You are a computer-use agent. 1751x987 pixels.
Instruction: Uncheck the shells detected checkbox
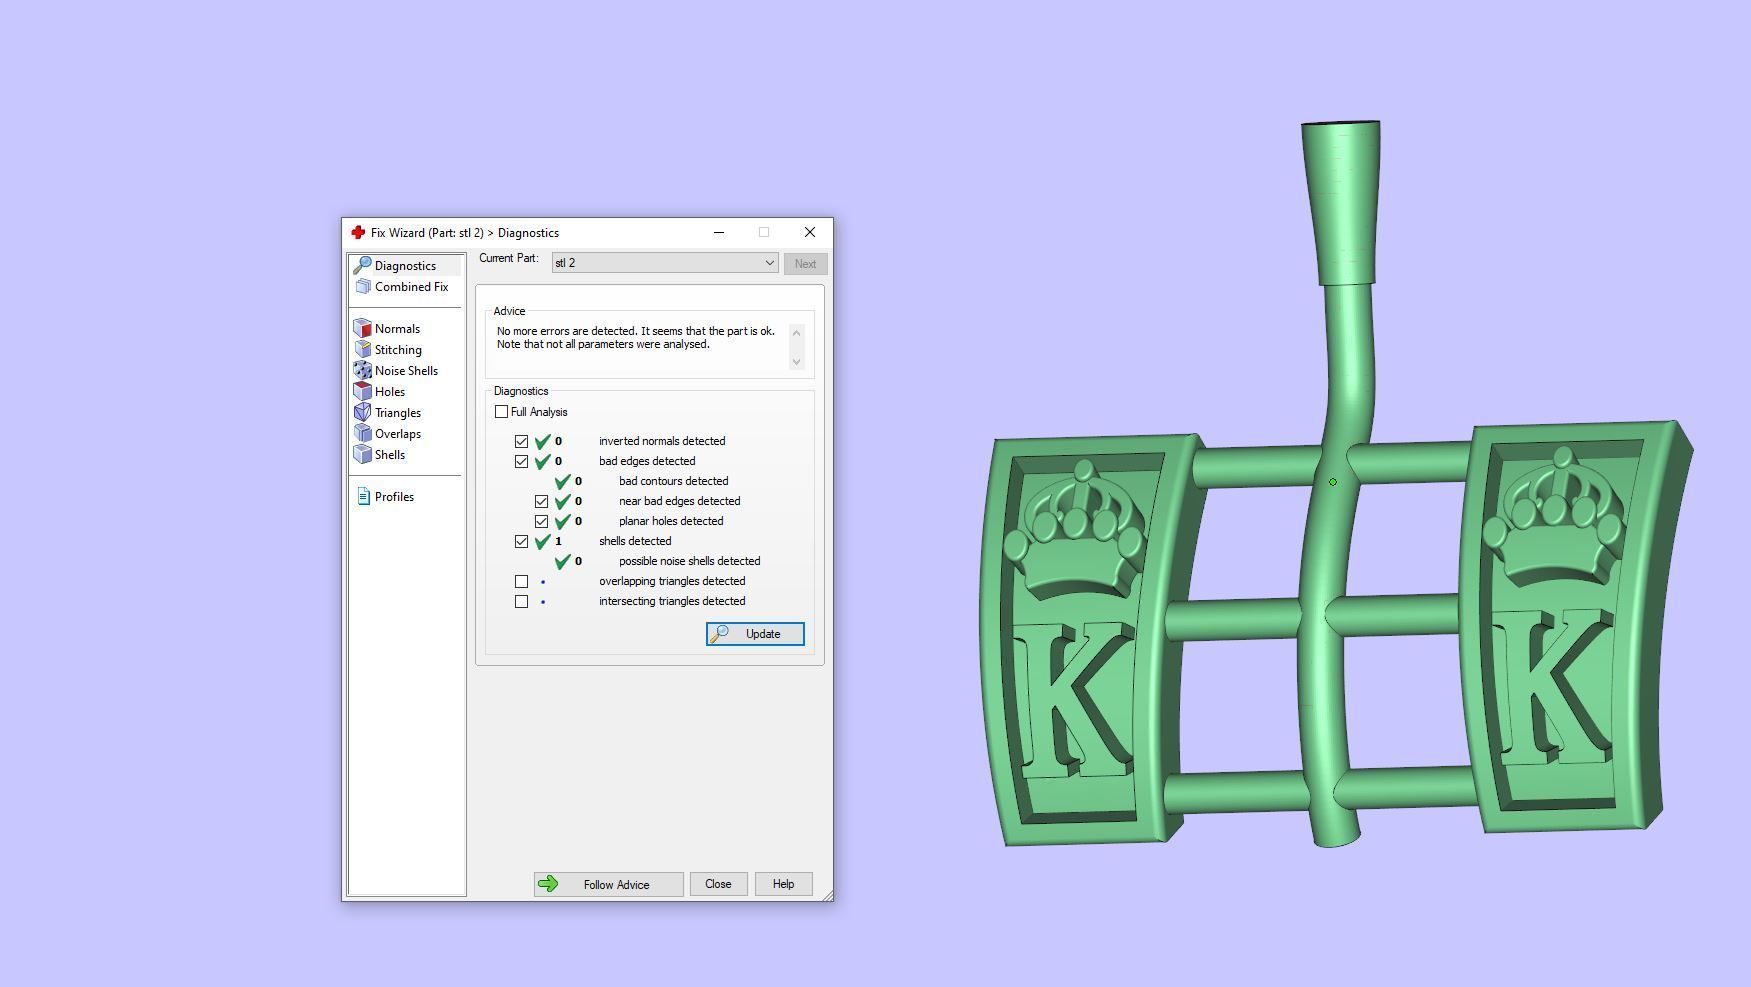[x=521, y=541]
